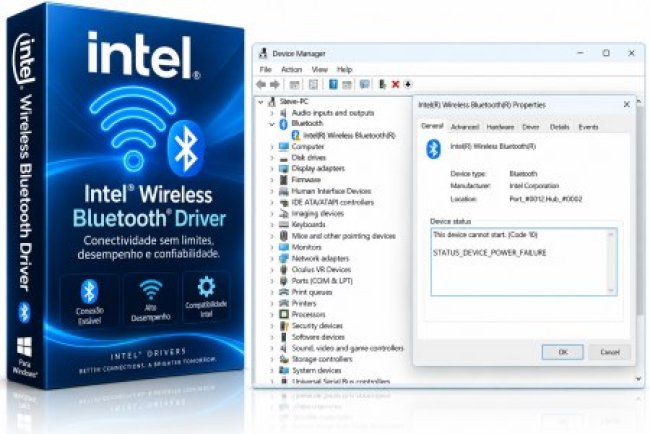
Task: Switch to the Advanced tab
Action: pos(465,127)
